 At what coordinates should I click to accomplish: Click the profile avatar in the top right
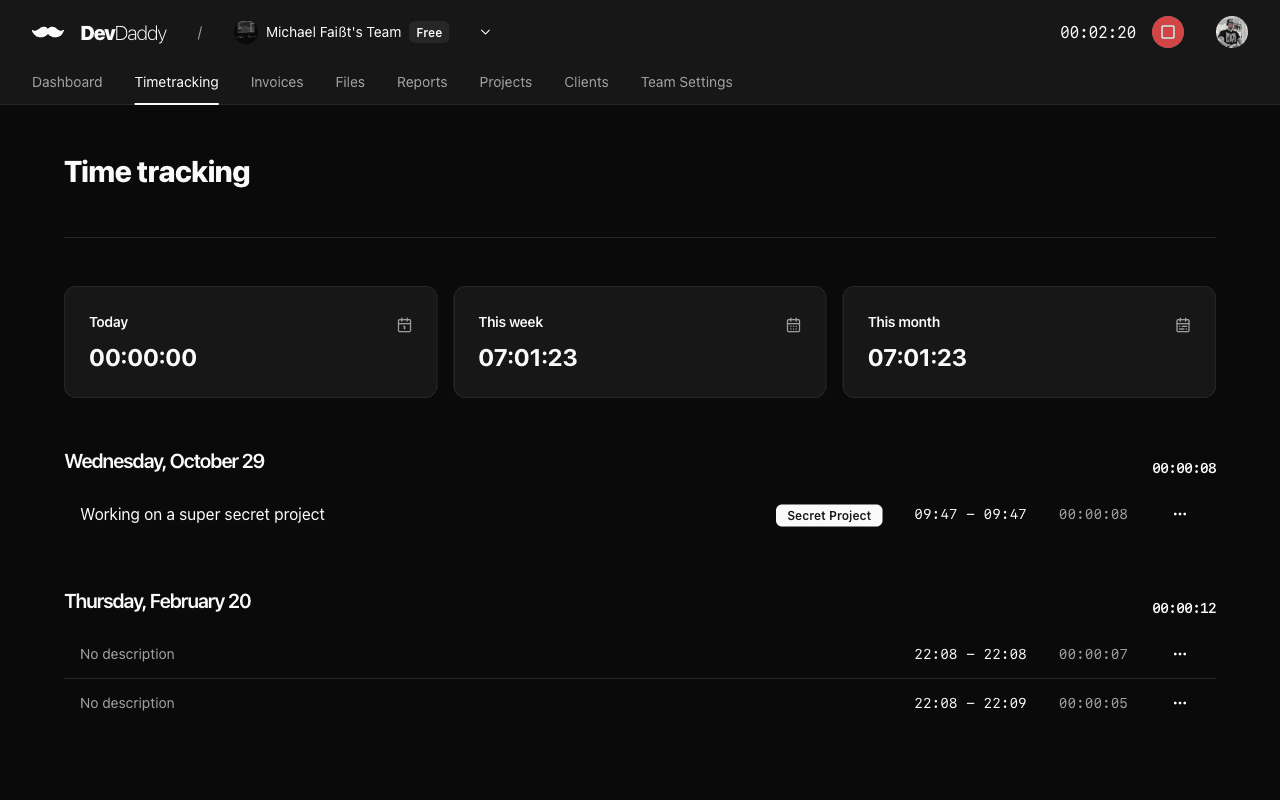[x=1231, y=32]
